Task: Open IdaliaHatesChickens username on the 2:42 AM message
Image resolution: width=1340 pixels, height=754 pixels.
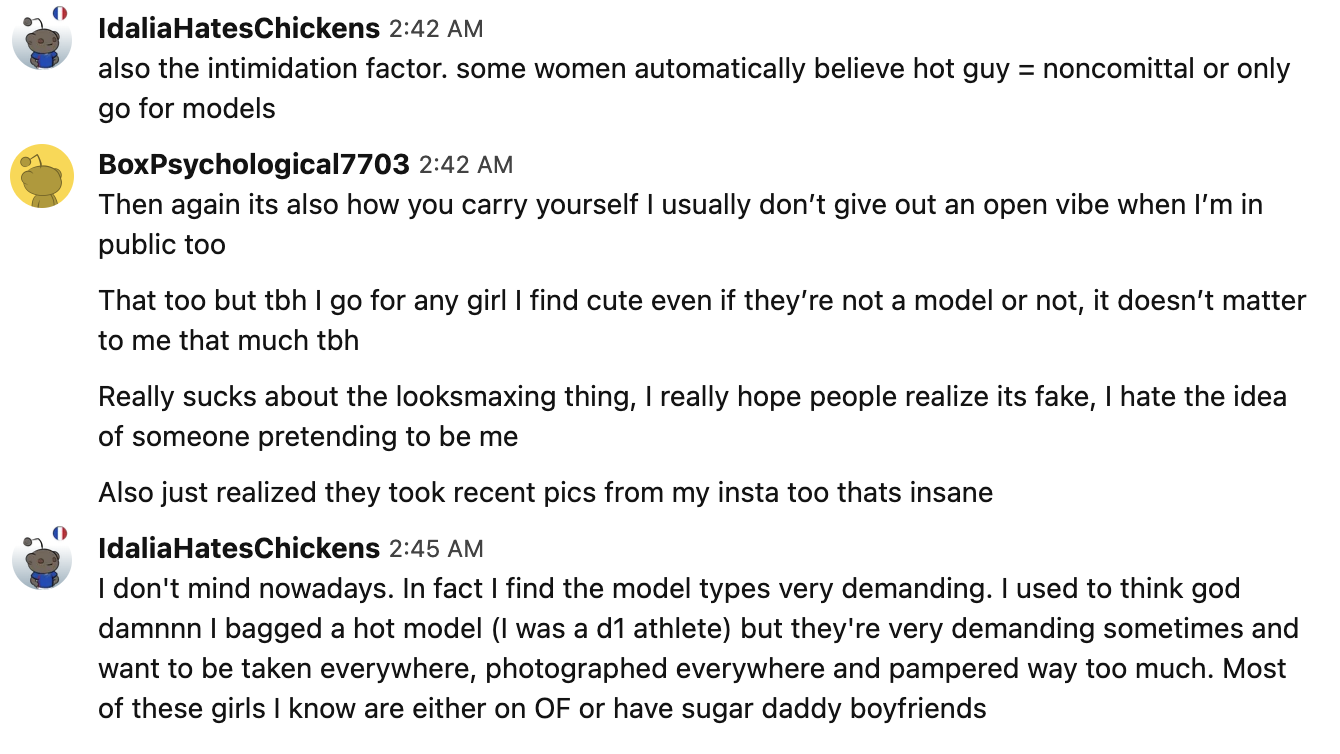Action: 239,29
